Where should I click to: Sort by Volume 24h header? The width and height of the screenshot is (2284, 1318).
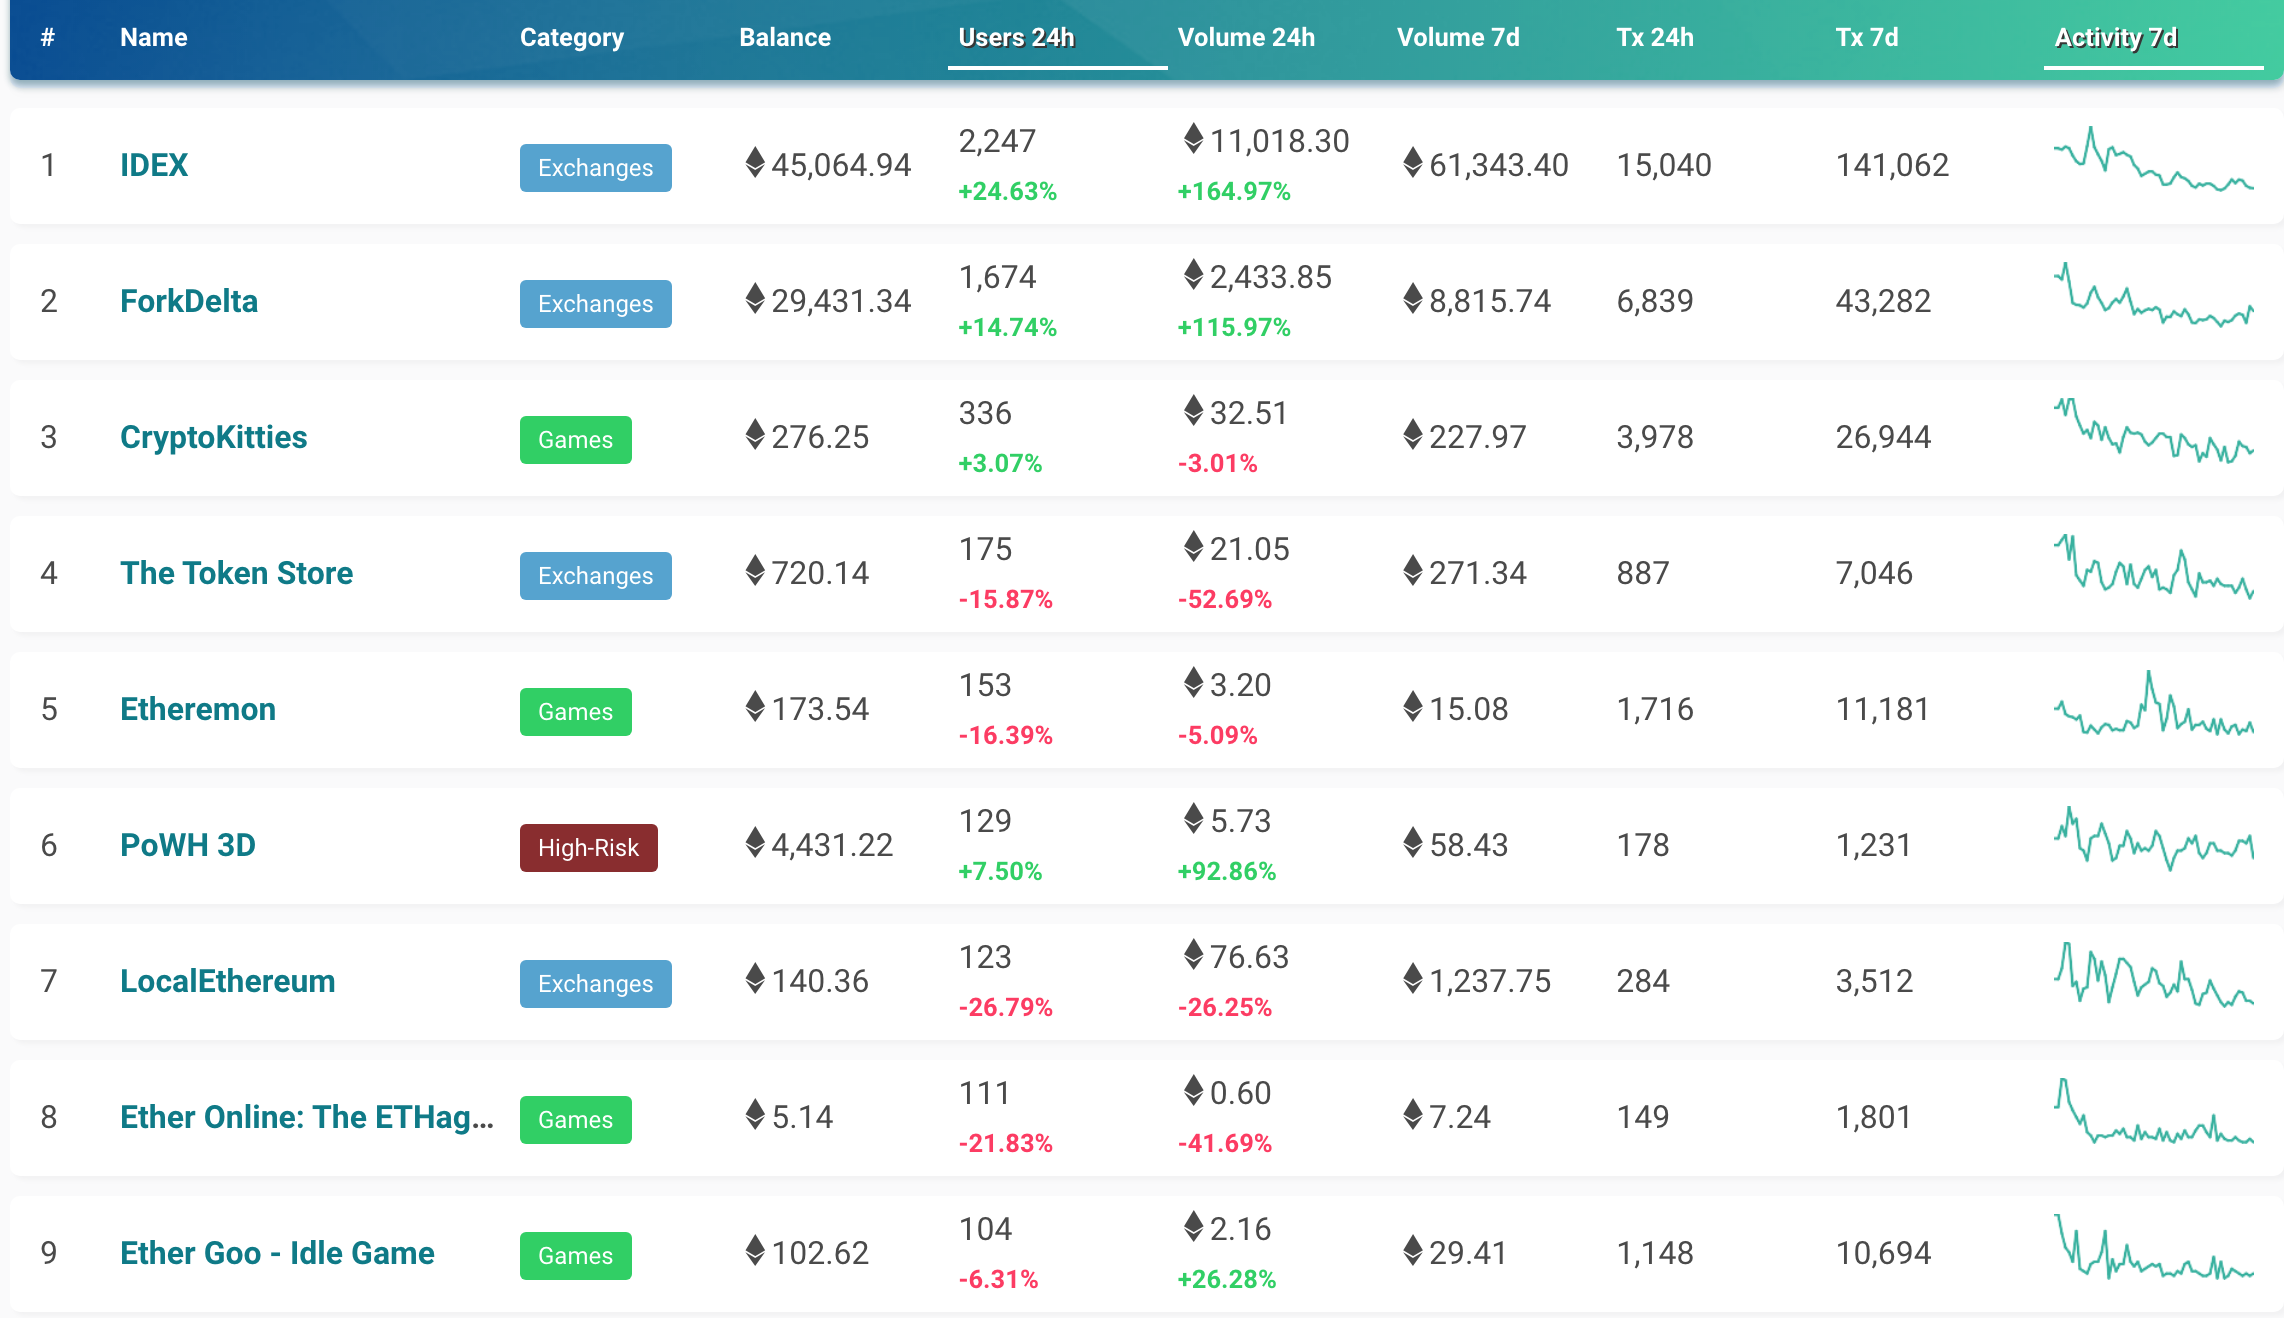click(1246, 37)
